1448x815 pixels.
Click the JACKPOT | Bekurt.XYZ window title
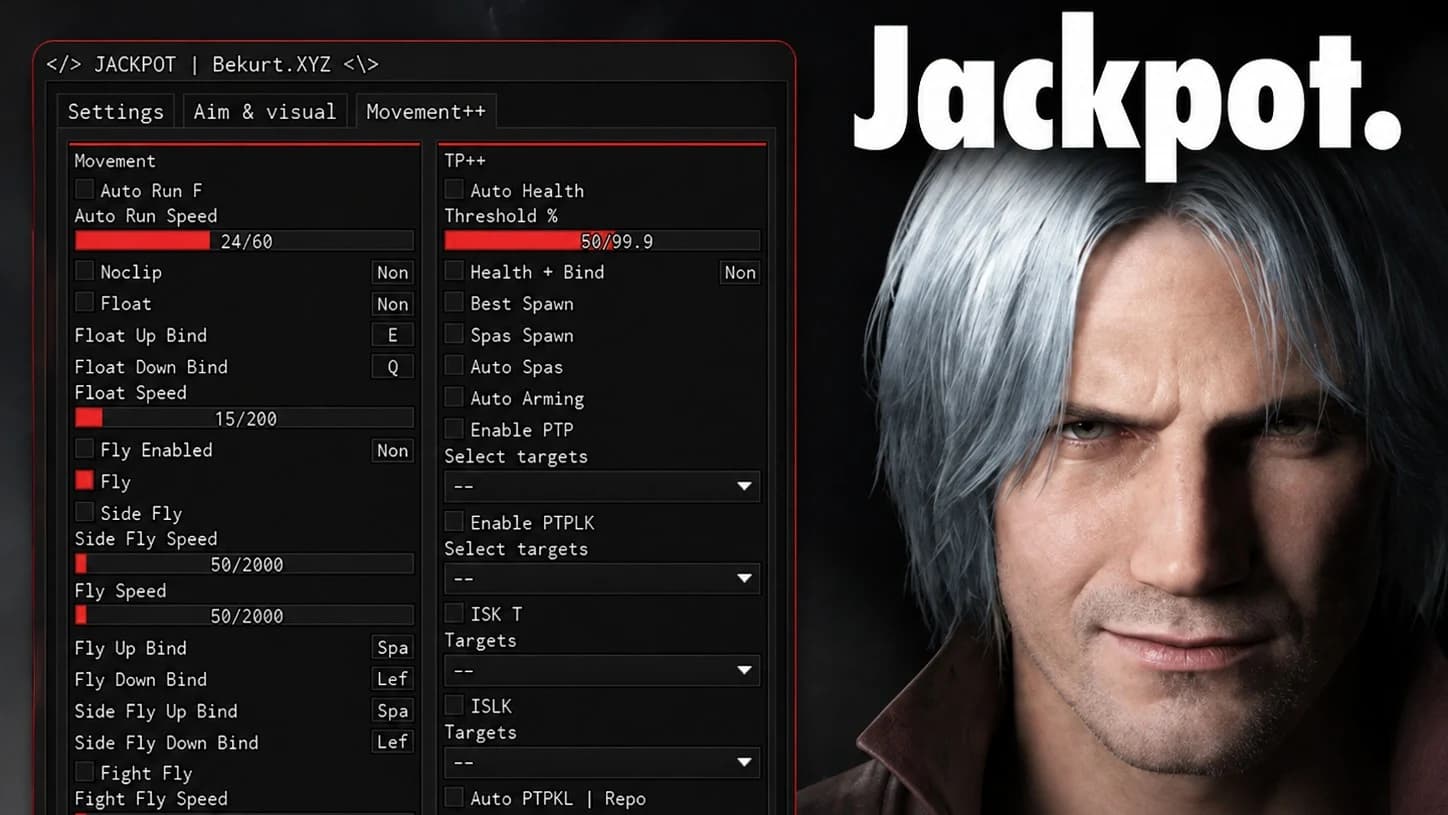(213, 65)
